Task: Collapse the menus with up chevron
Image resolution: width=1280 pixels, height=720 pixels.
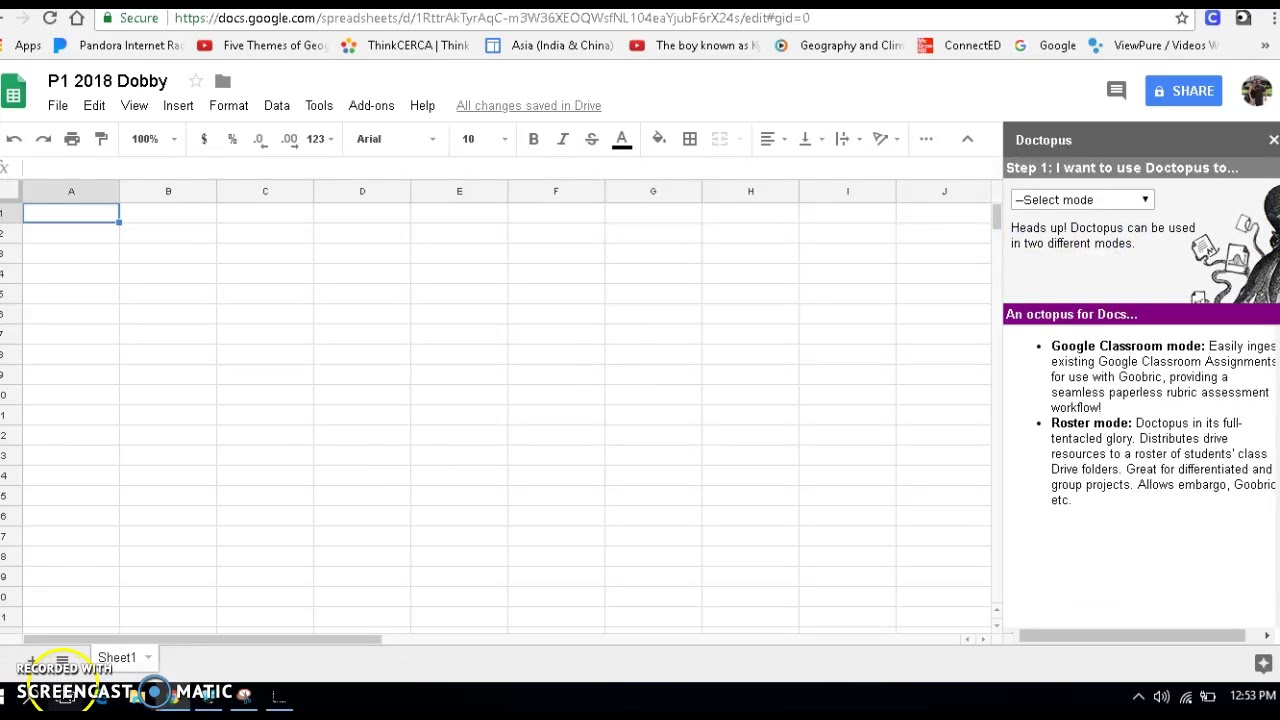Action: (x=967, y=139)
